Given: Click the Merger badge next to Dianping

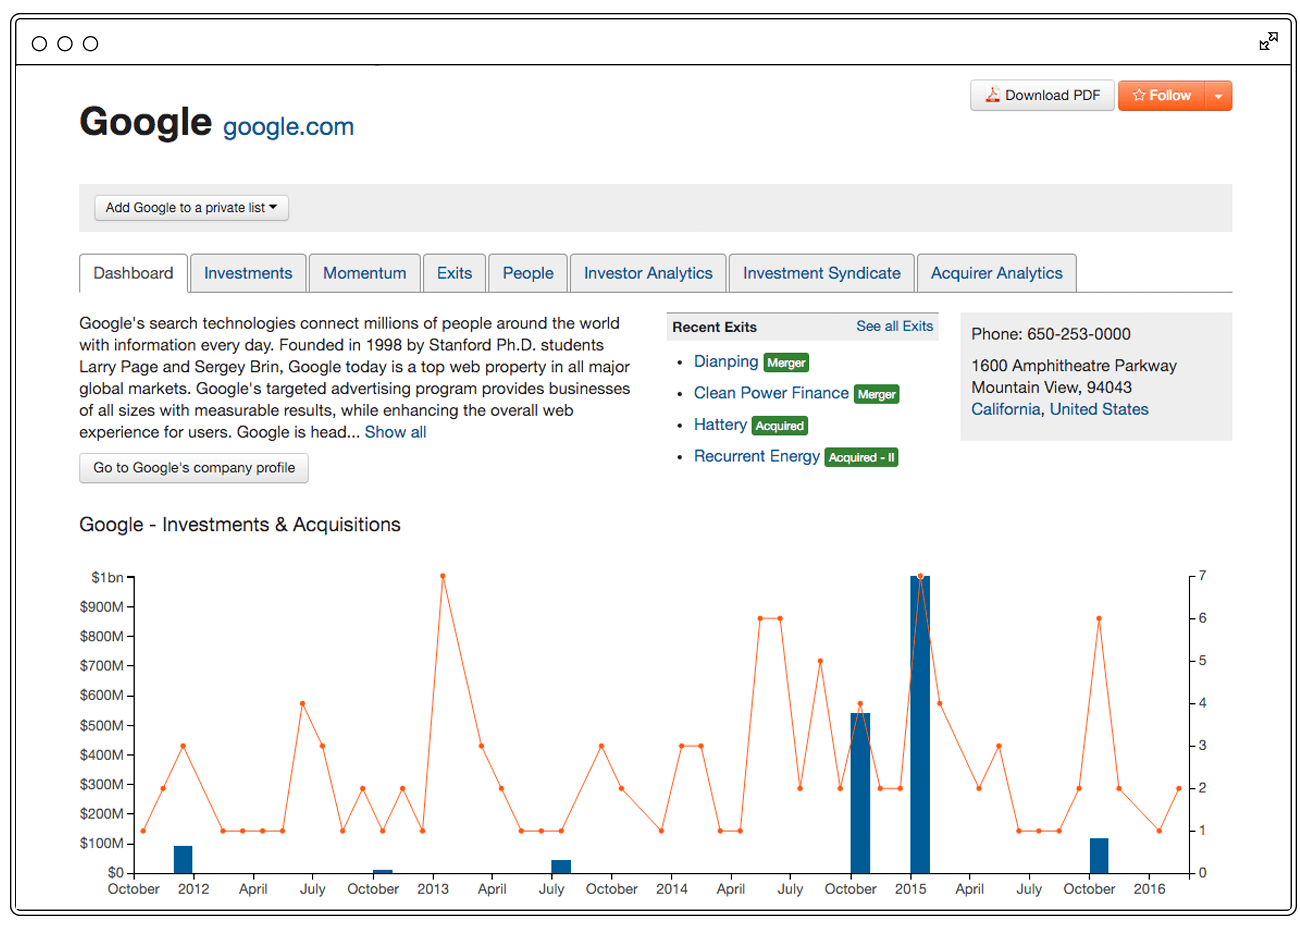Looking at the screenshot, I should [786, 363].
